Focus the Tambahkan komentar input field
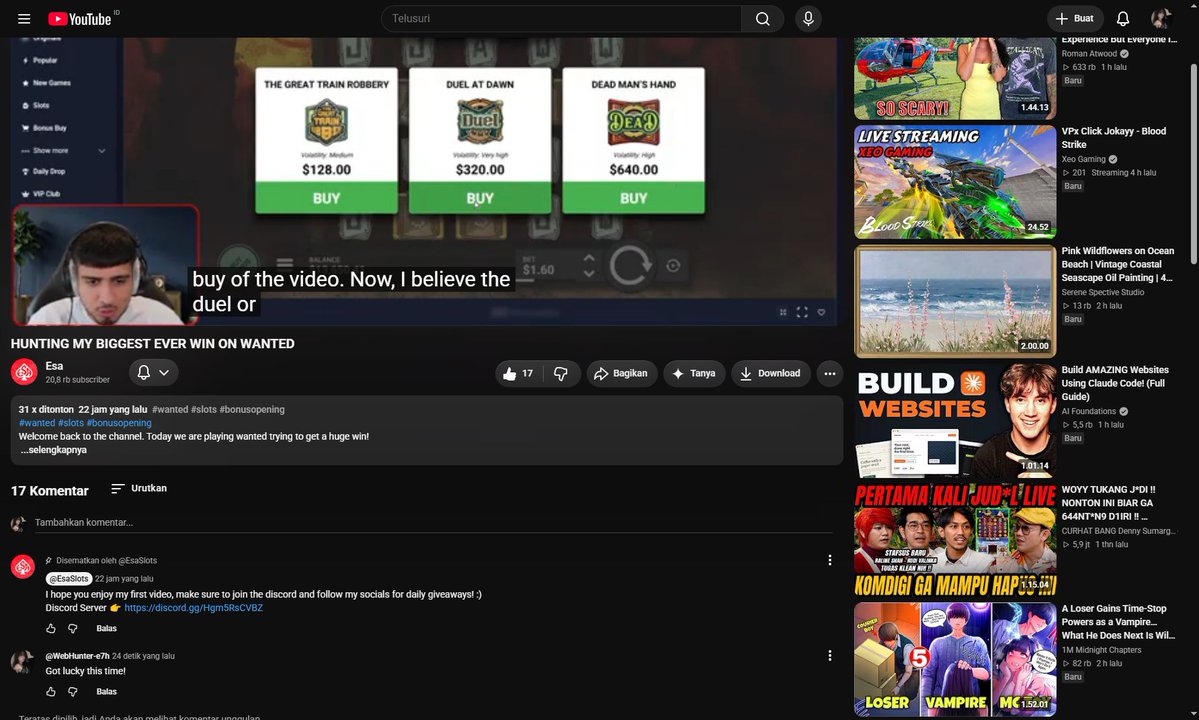Viewport: 1199px width, 720px height. pyautogui.click(x=433, y=523)
